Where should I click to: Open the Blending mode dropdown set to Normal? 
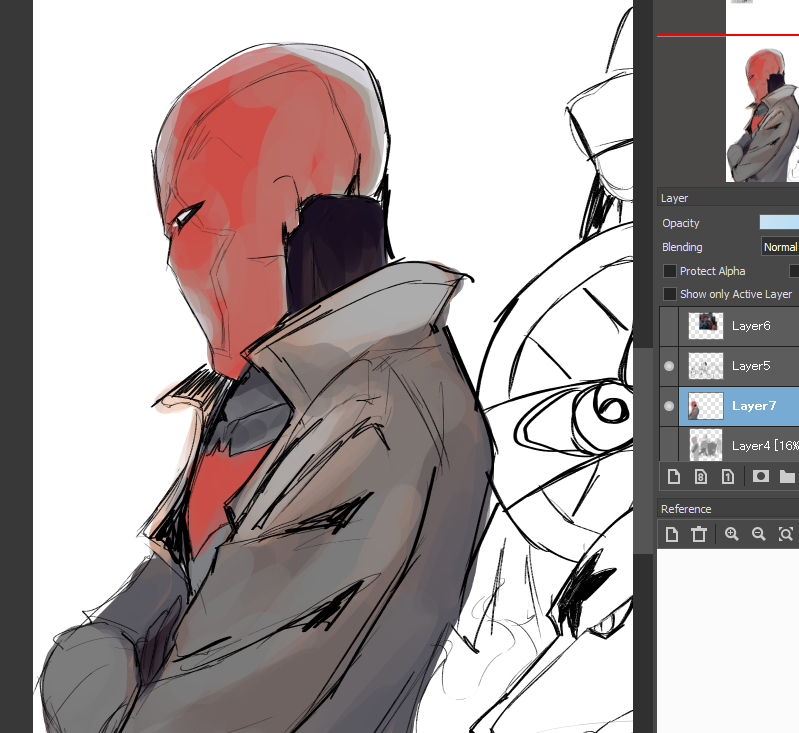click(x=780, y=247)
